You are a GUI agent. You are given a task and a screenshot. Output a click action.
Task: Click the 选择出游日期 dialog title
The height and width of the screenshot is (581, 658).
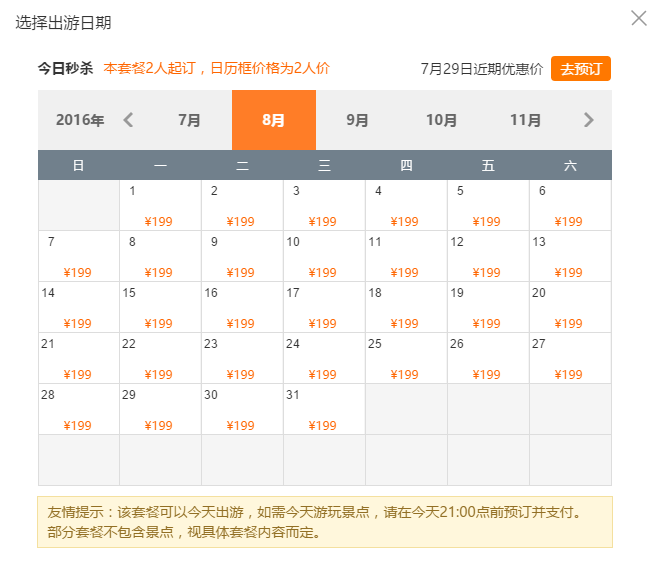click(63, 23)
